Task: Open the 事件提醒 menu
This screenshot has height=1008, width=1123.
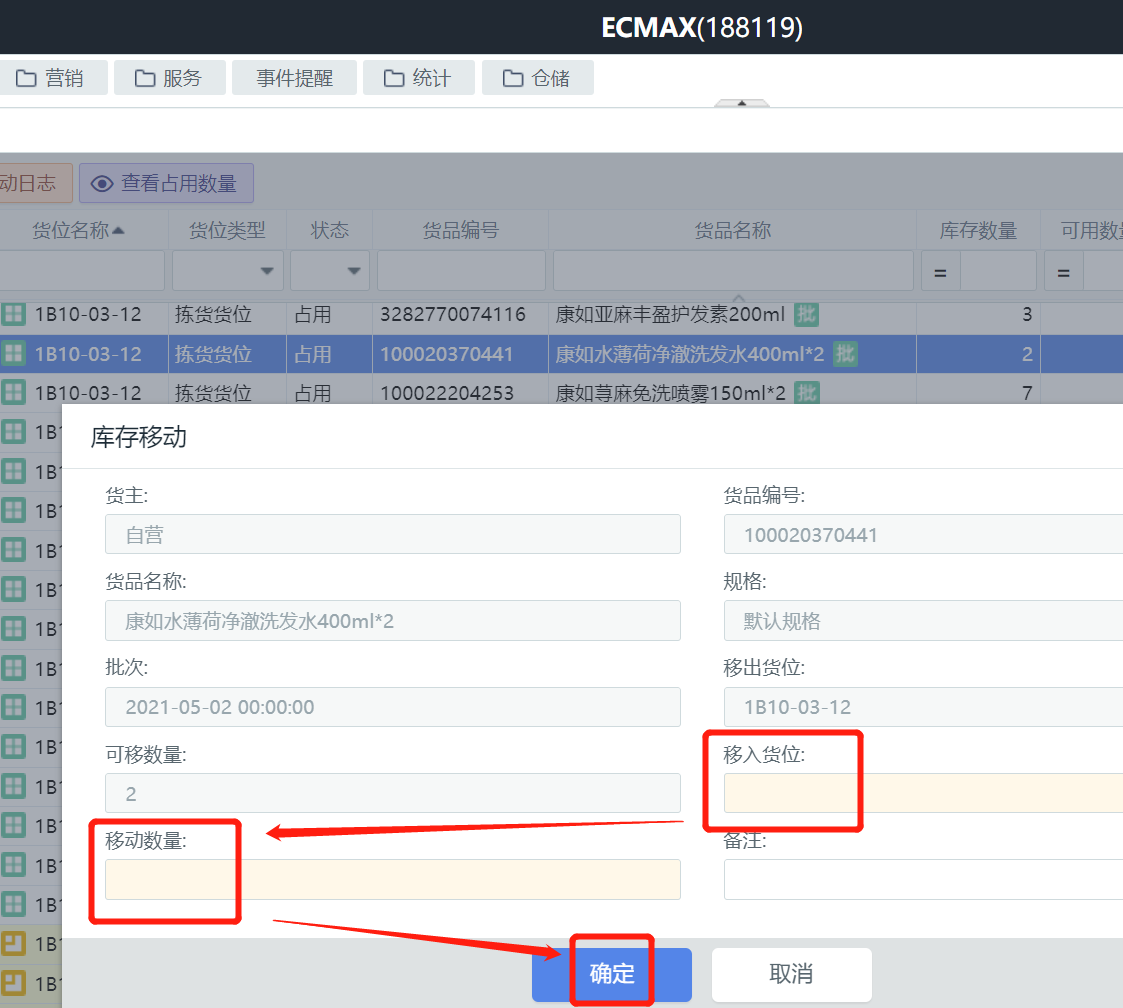Action: coord(294,77)
